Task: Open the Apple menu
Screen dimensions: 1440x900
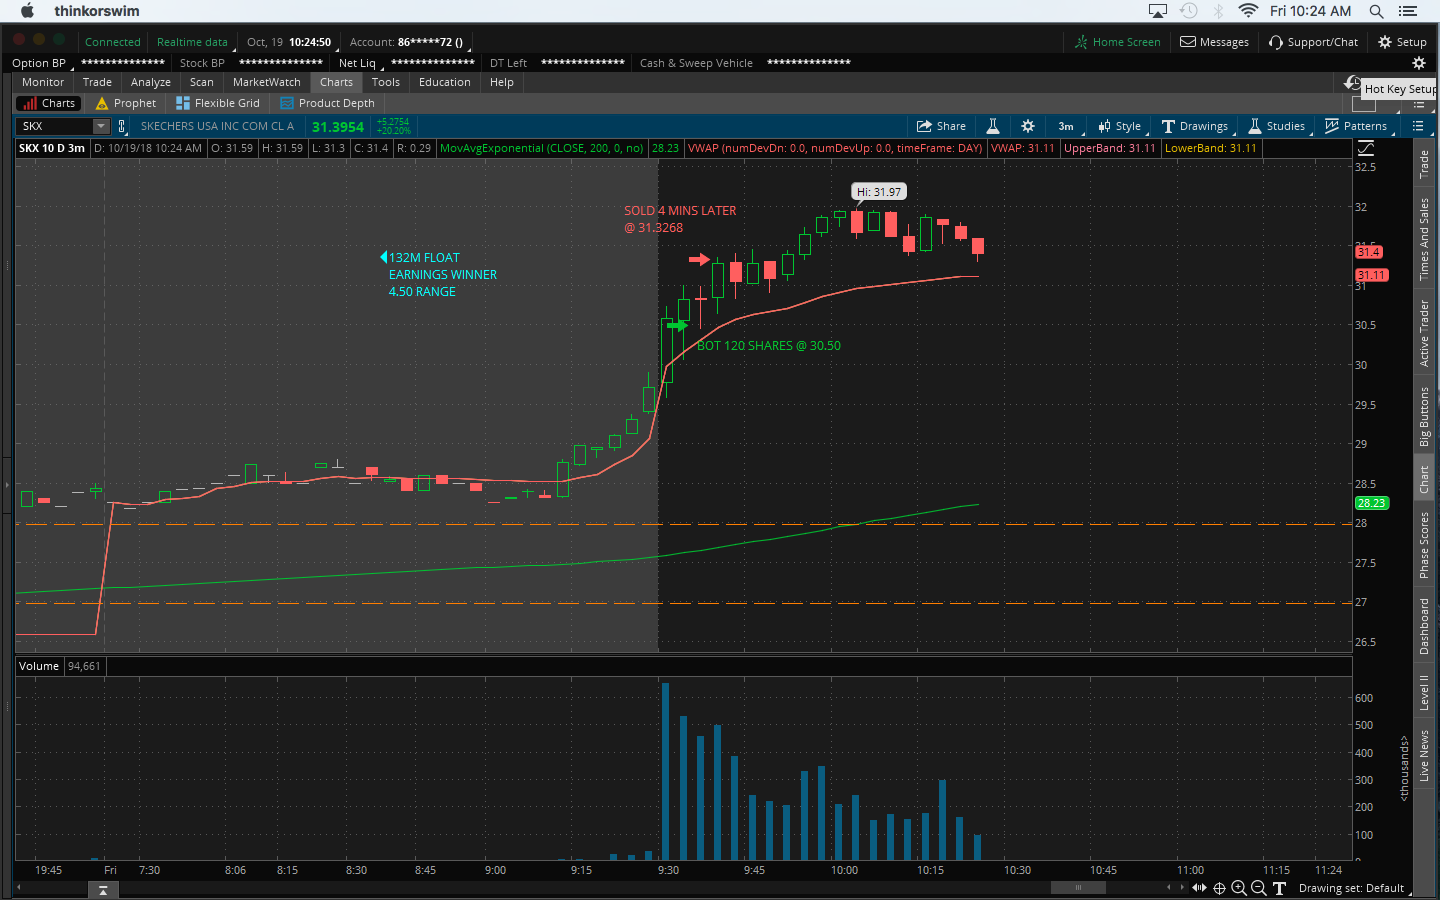Action: click(x=27, y=11)
